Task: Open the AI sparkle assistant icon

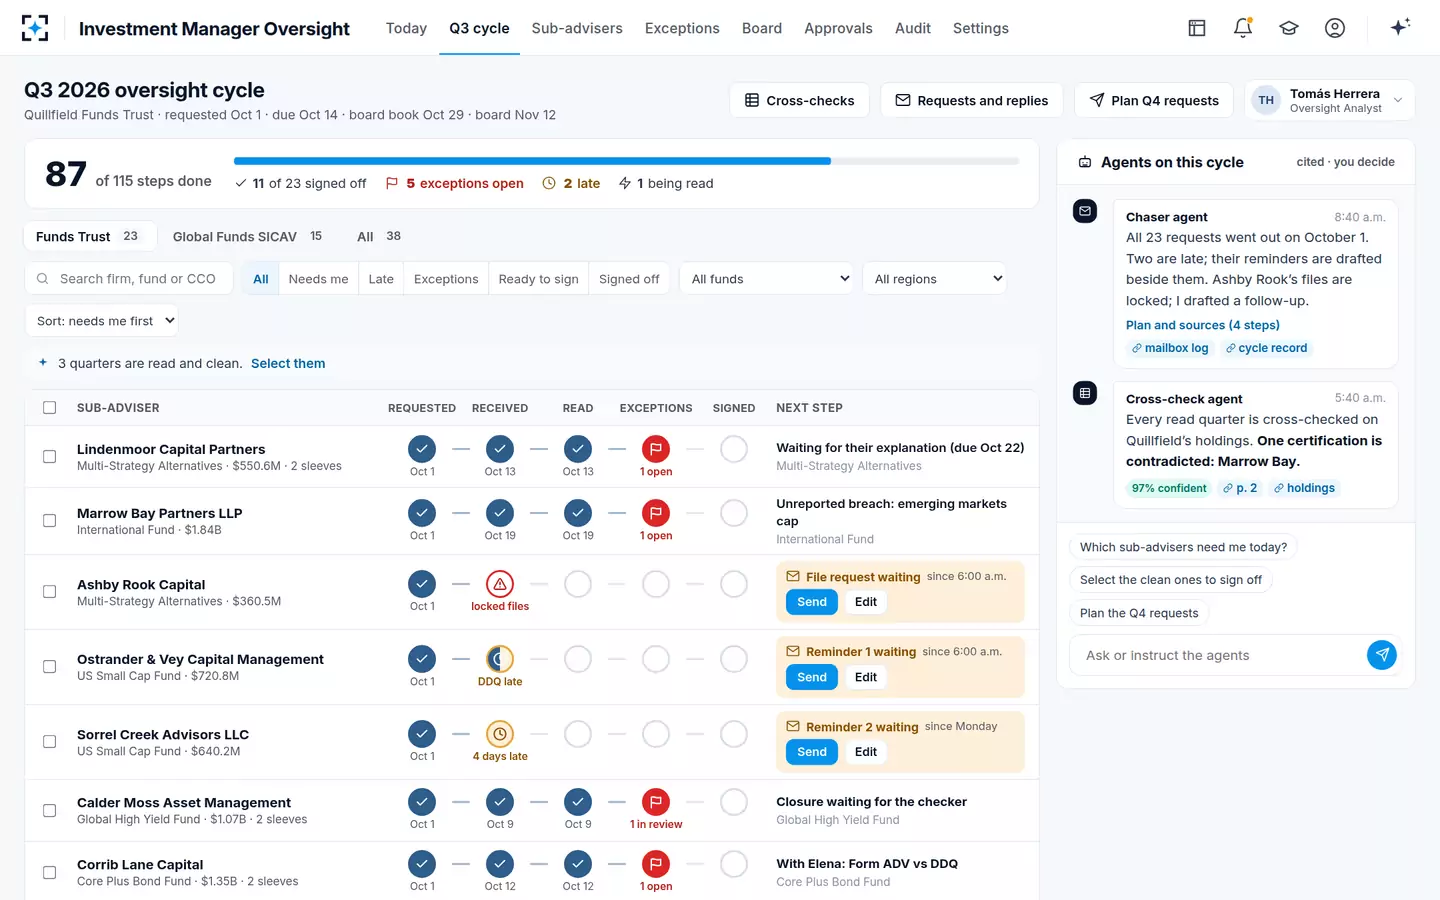Action: 1400,27
